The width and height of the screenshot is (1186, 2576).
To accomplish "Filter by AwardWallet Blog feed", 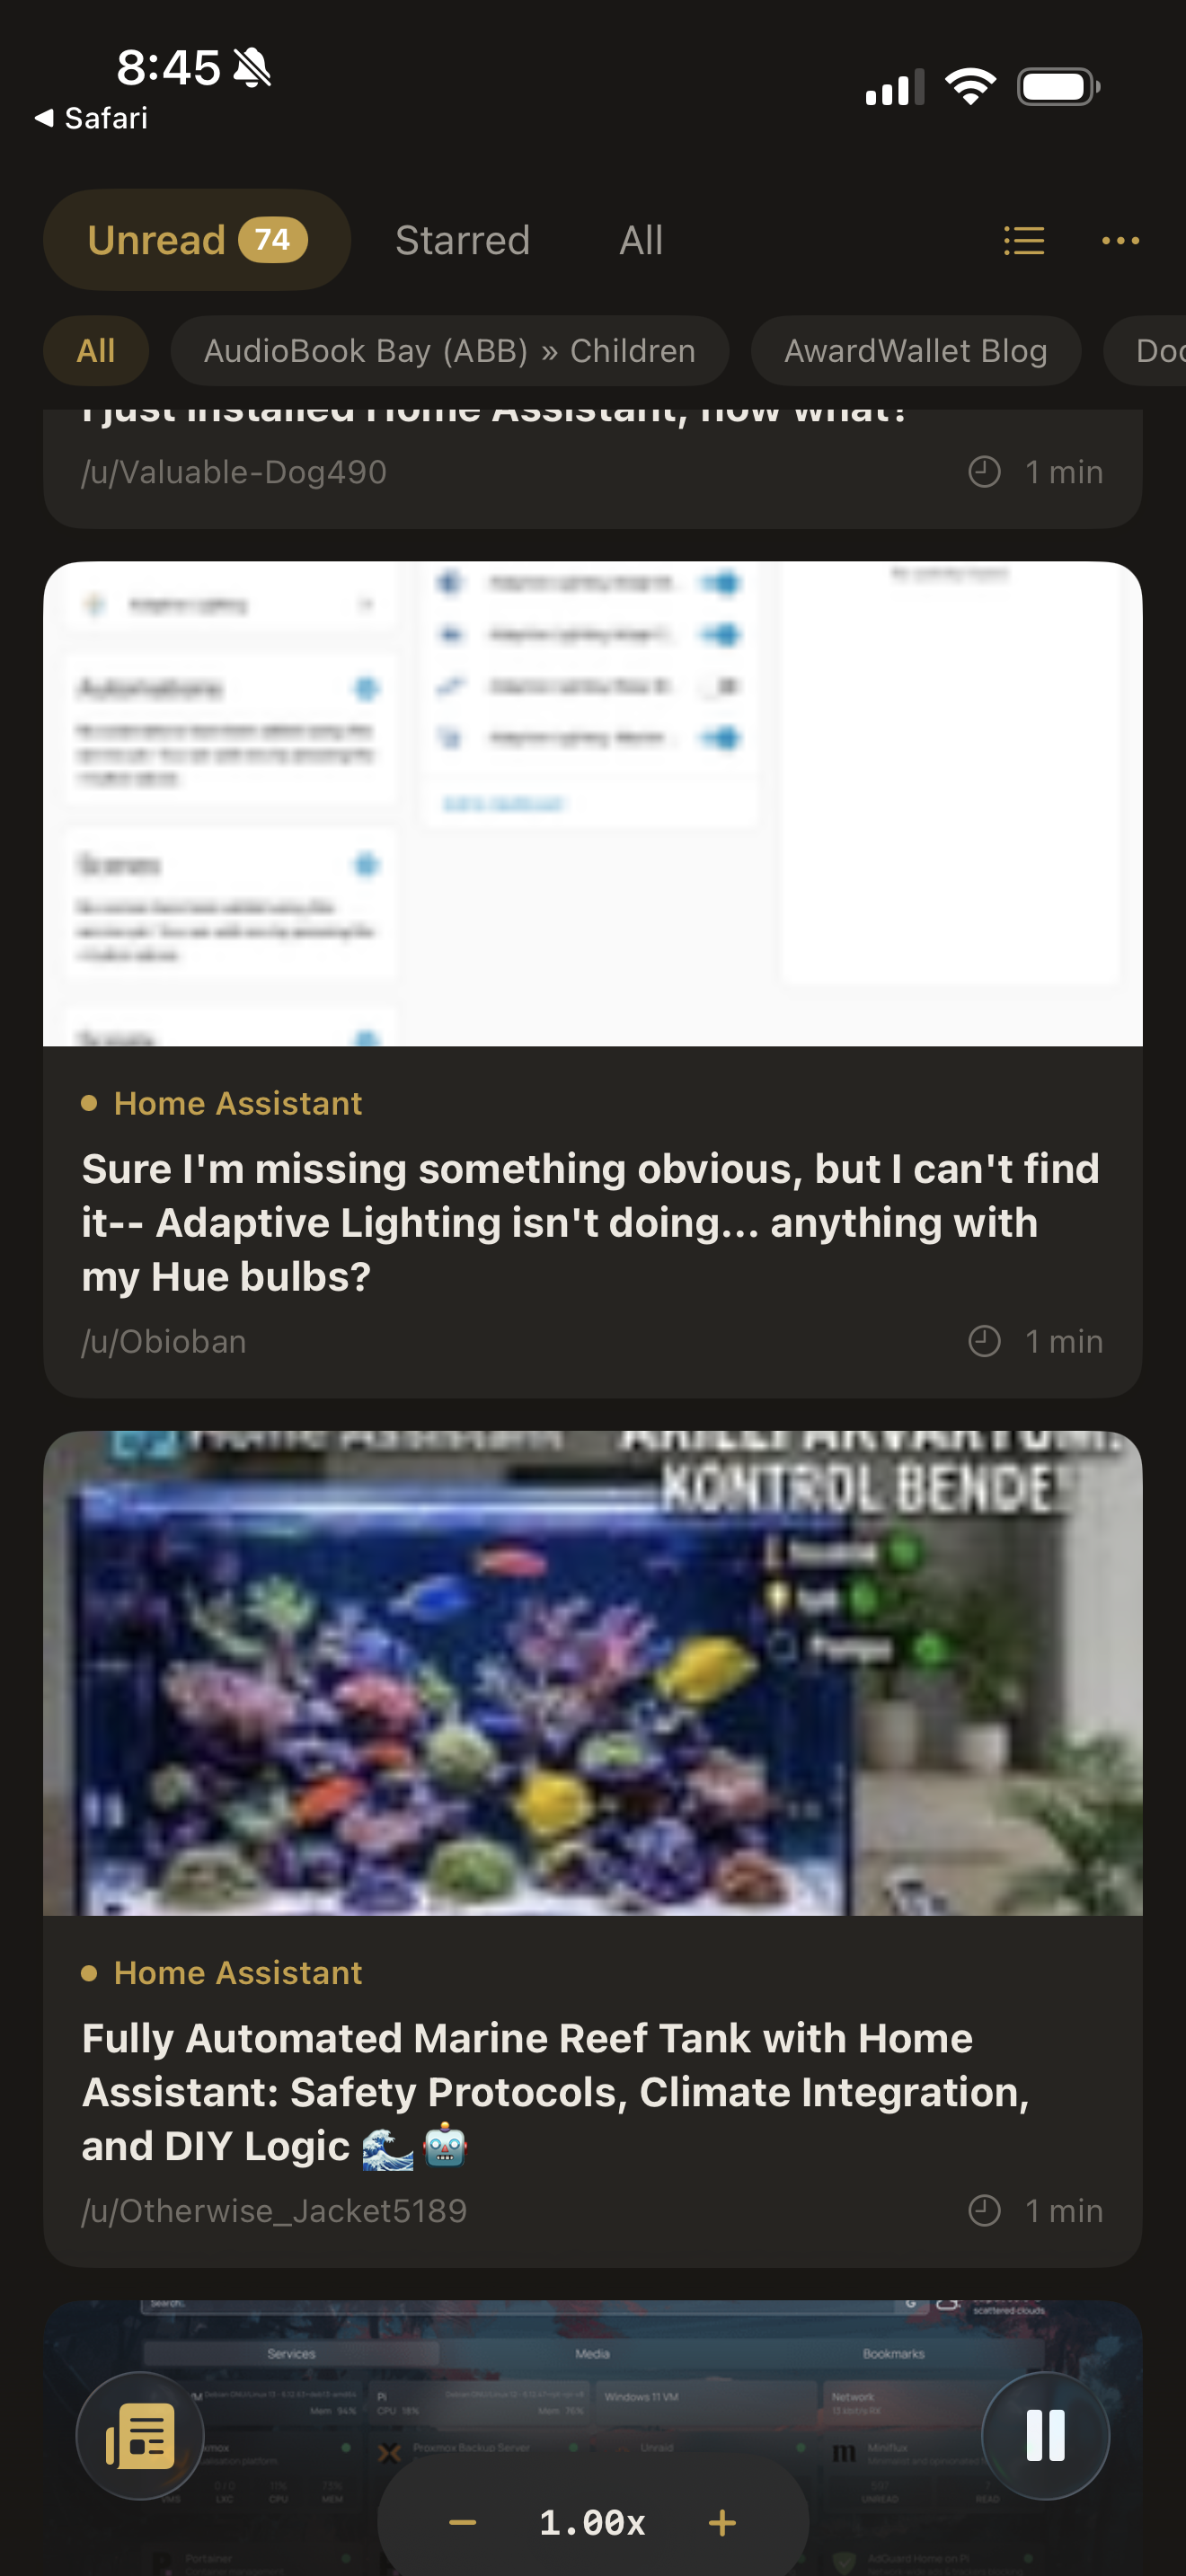I will point(916,351).
